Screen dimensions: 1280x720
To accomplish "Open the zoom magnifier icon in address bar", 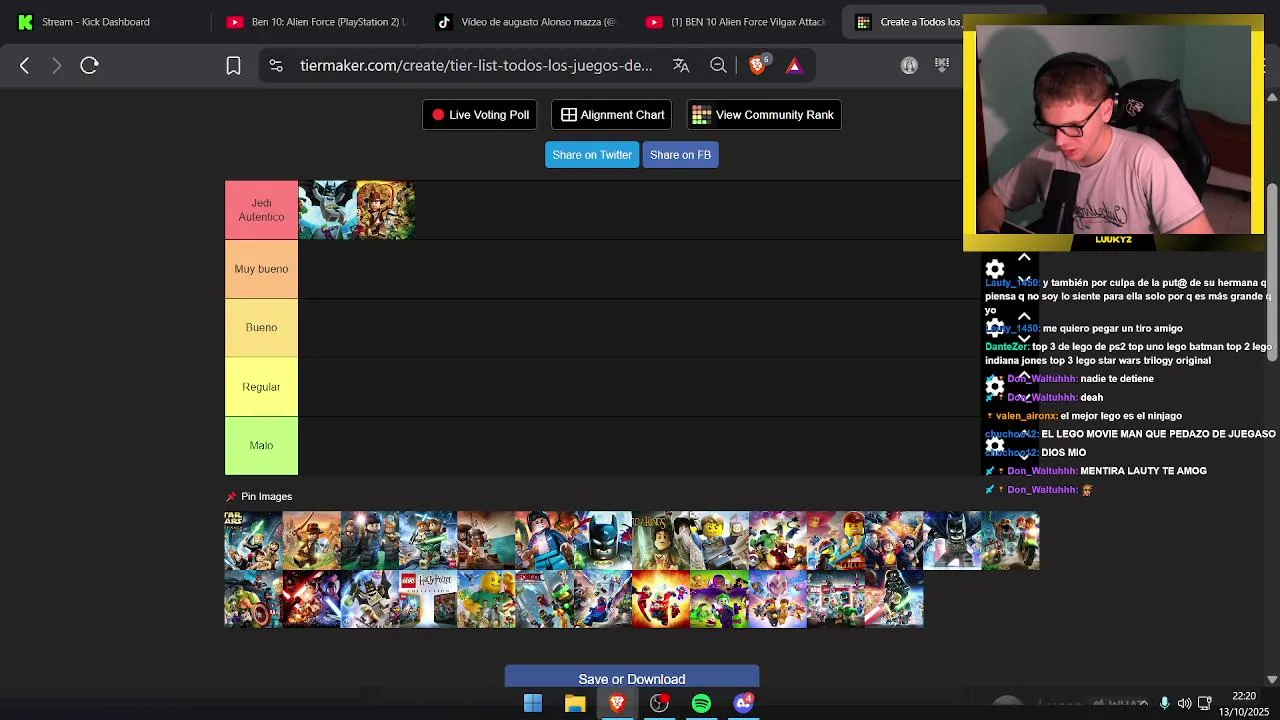I will (718, 66).
